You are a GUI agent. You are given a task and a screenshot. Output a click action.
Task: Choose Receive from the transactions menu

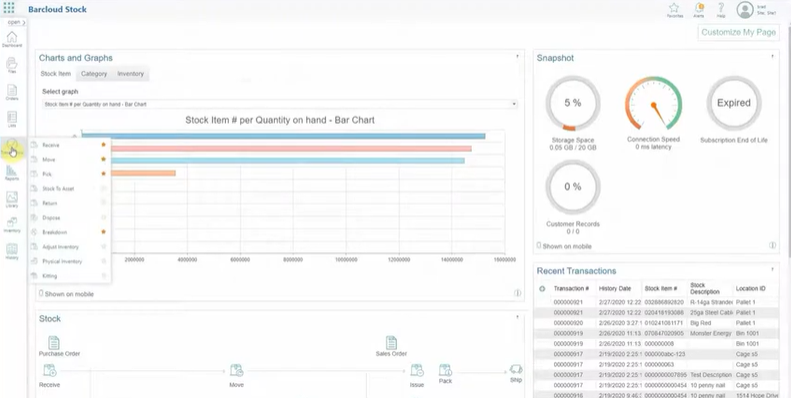[51, 145]
